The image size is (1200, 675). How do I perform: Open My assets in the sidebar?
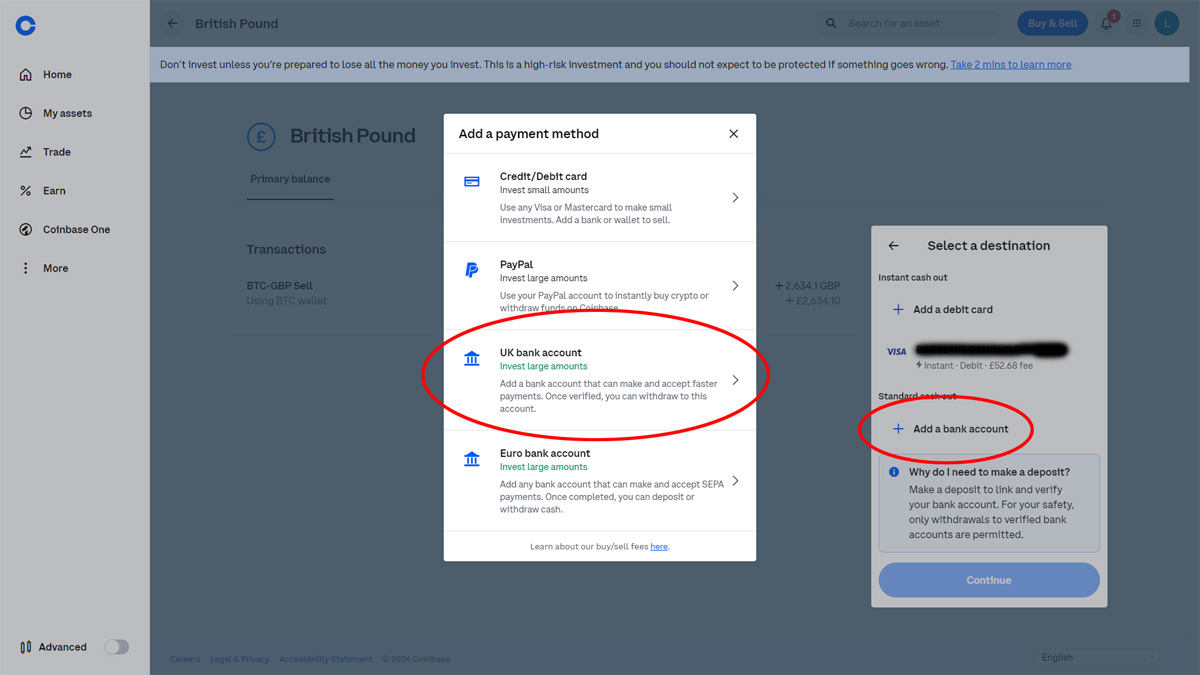(67, 114)
